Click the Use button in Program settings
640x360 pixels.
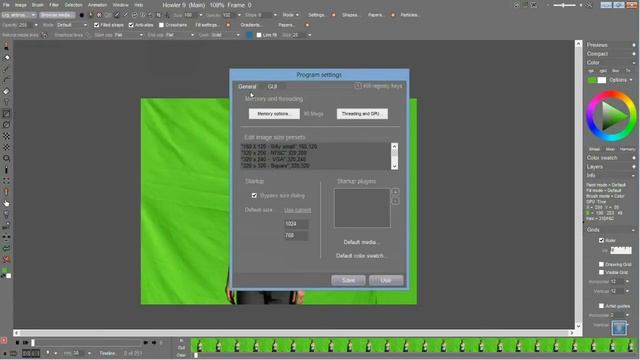(x=386, y=280)
